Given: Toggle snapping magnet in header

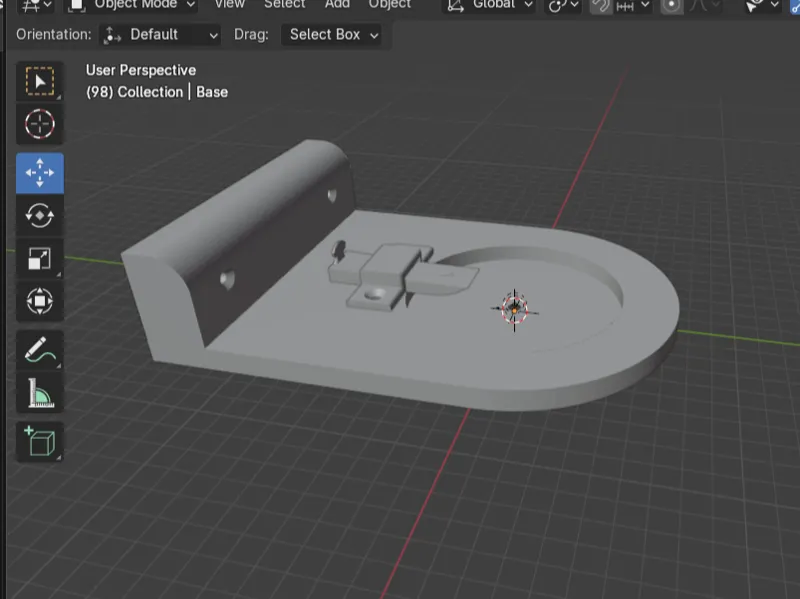Looking at the screenshot, I should (601, 5).
